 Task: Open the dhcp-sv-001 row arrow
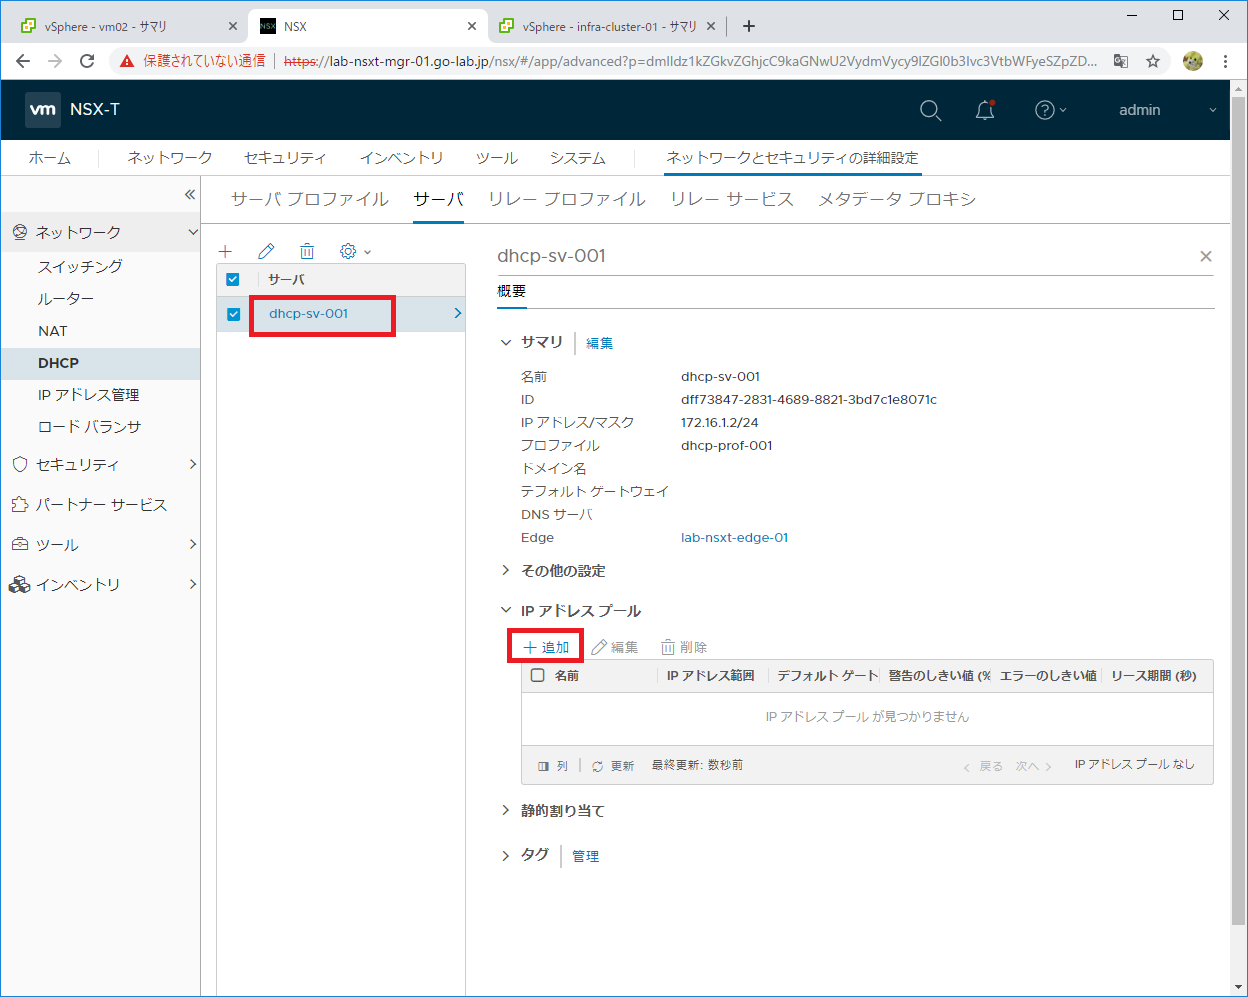(x=457, y=313)
